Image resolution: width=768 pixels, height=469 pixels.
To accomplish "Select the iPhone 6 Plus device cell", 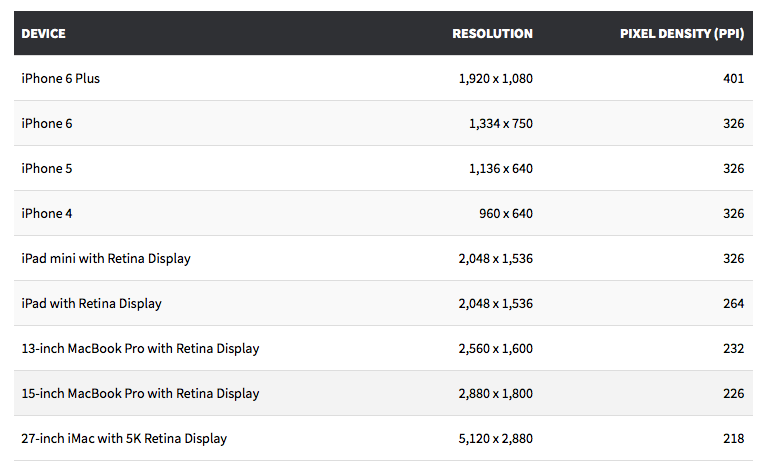I will pyautogui.click(x=61, y=79).
